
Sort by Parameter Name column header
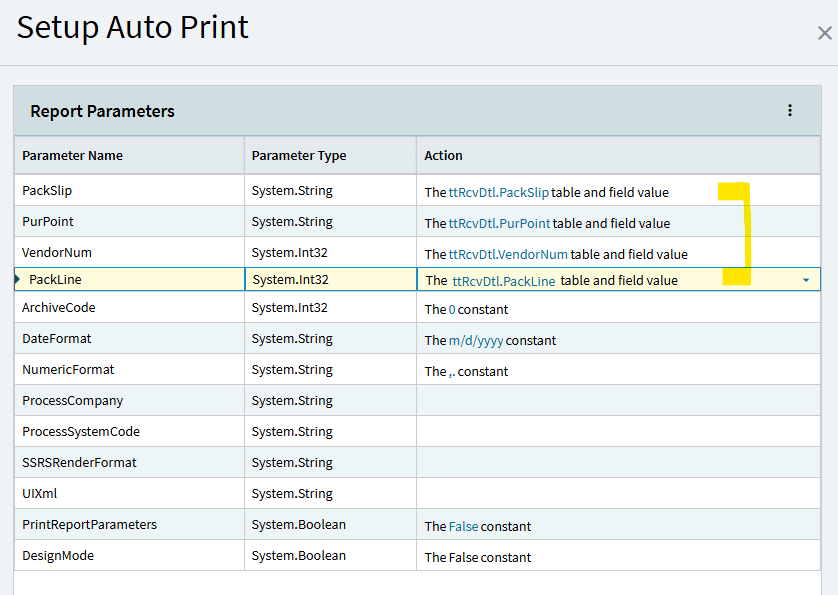pyautogui.click(x=73, y=155)
